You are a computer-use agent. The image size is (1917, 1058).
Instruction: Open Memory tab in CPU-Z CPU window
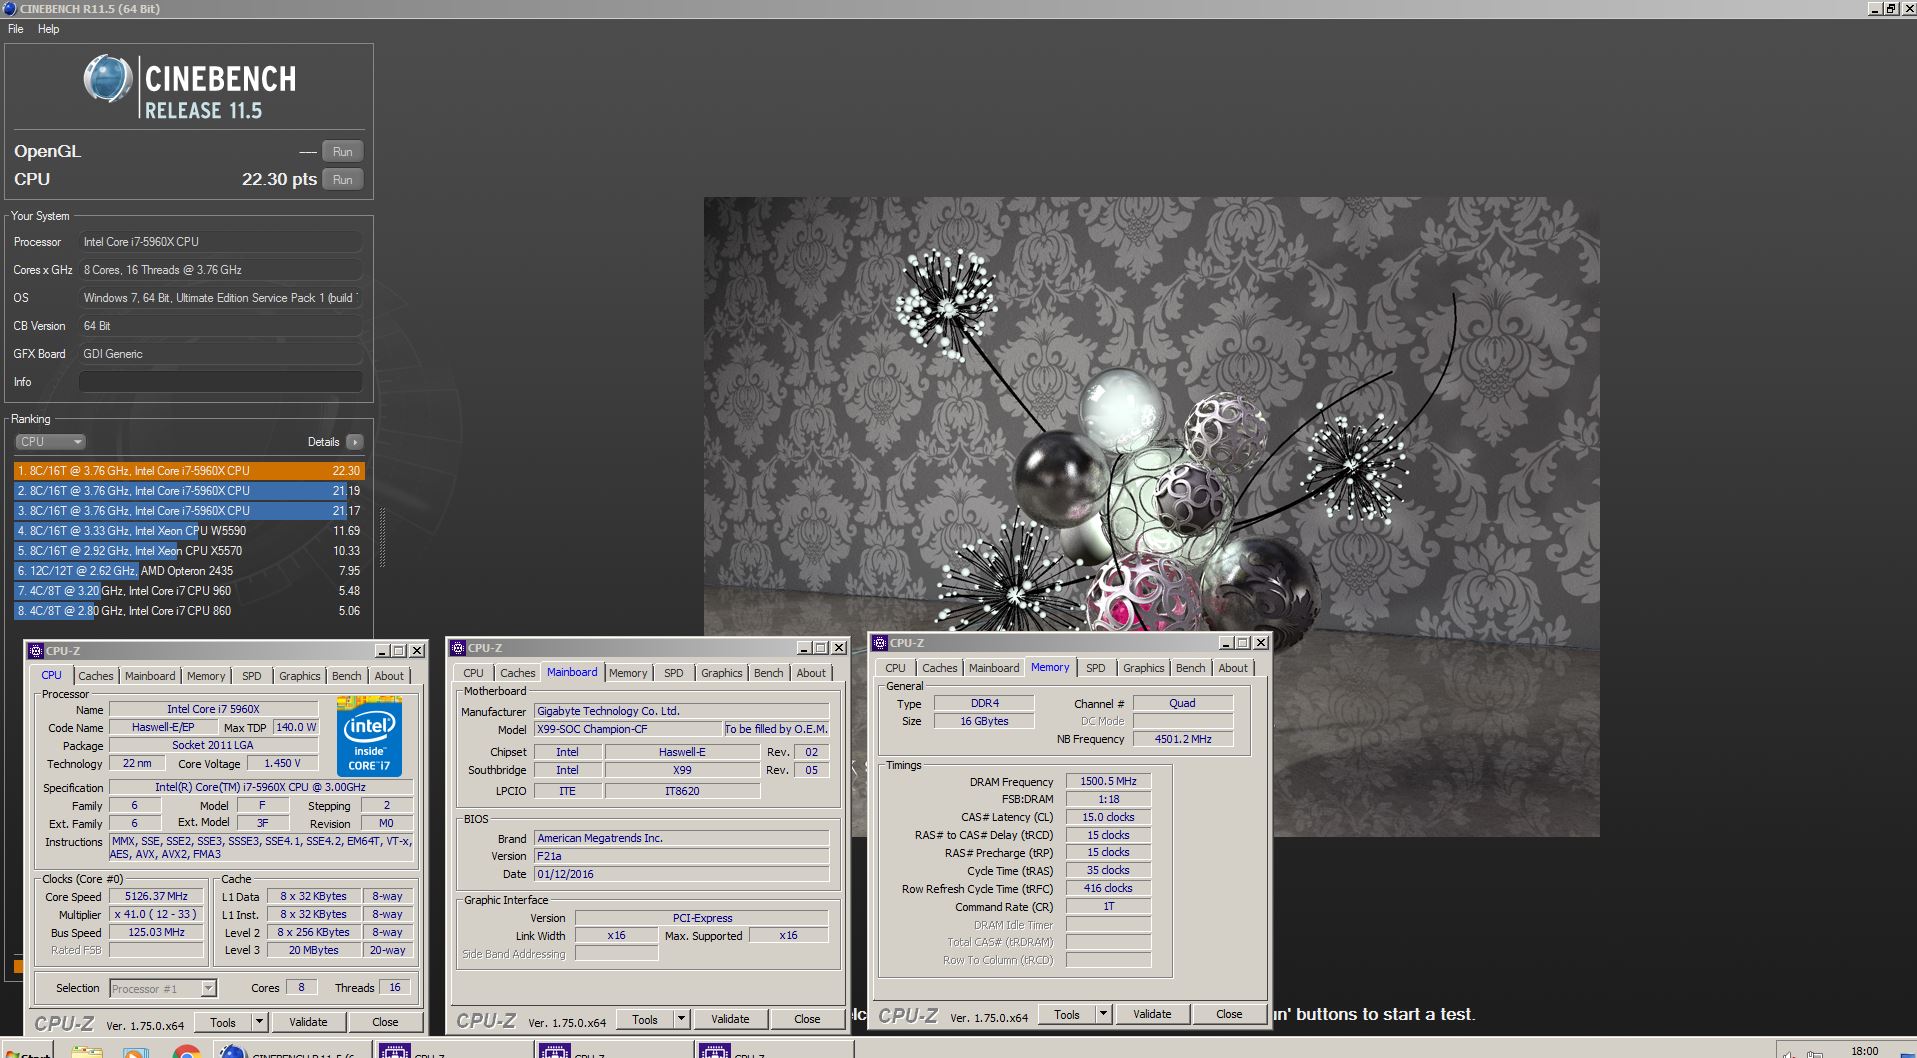coord(206,676)
